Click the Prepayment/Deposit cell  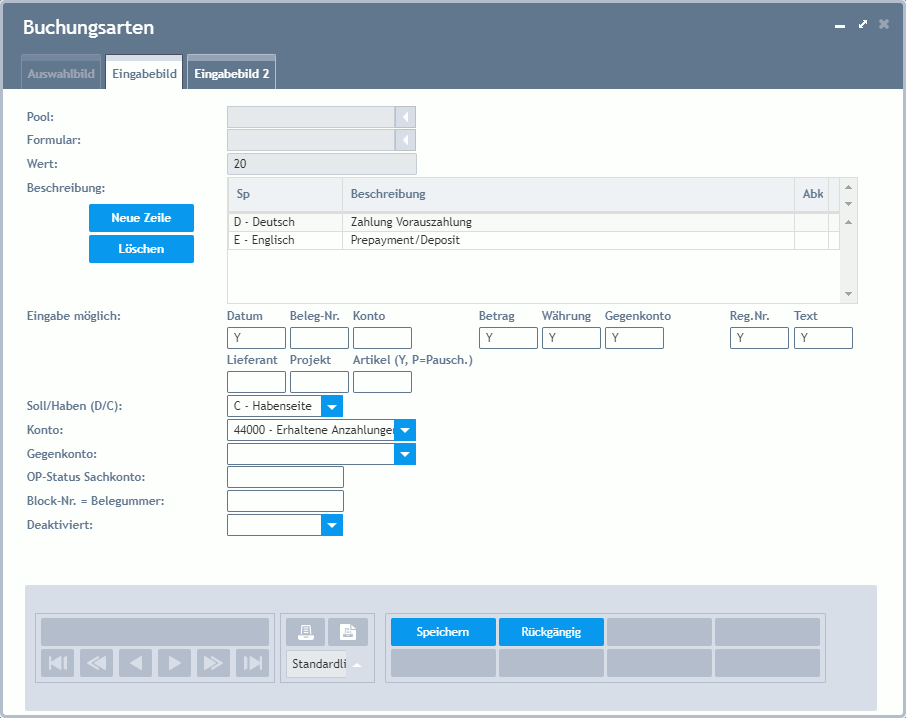click(569, 240)
